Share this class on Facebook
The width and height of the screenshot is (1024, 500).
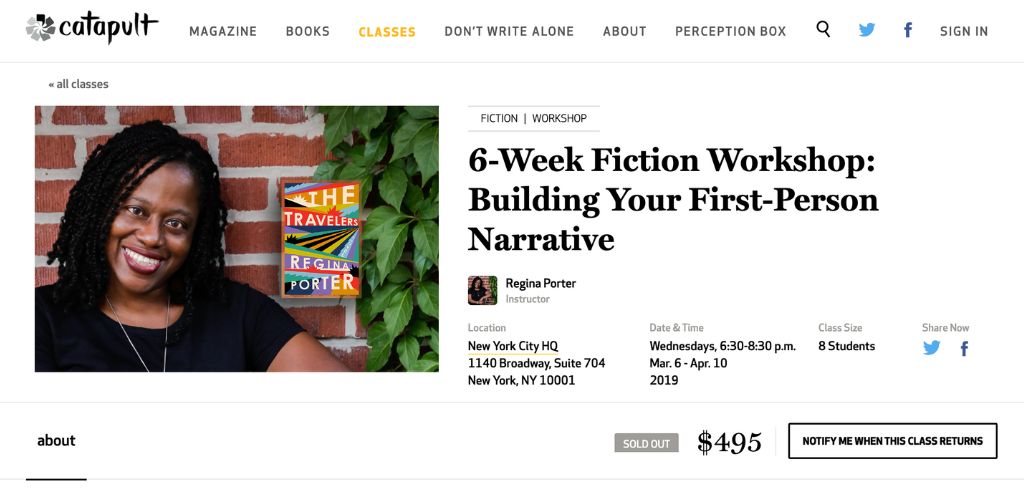(965, 348)
